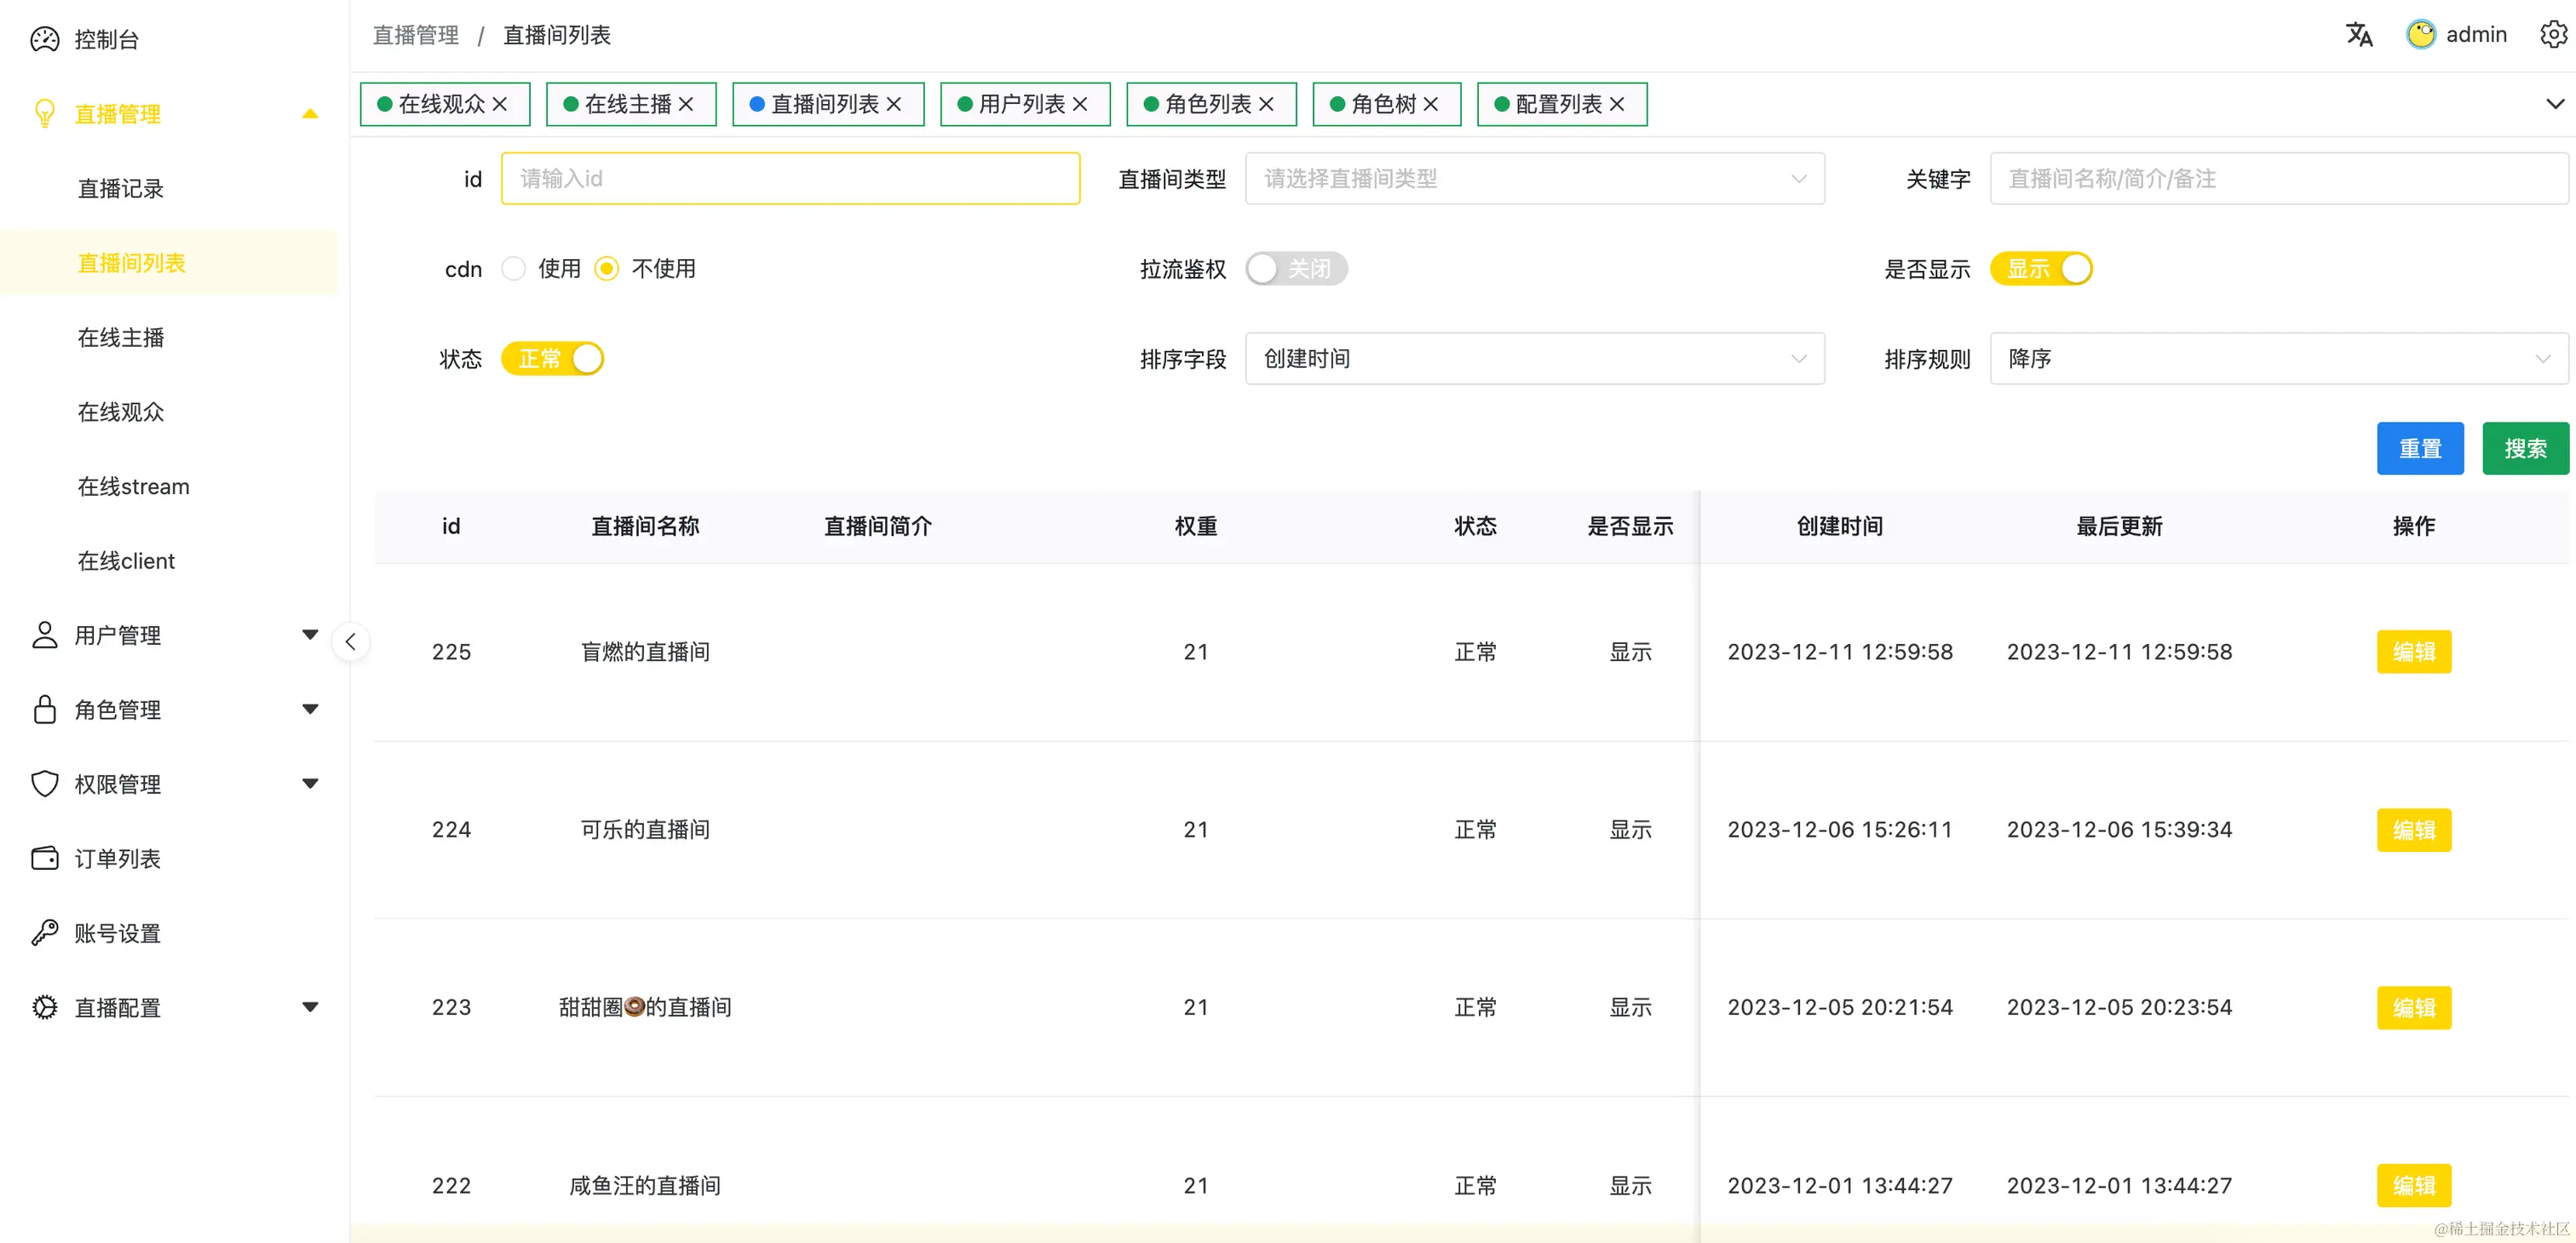Image resolution: width=2576 pixels, height=1243 pixels.
Task: Focus the id input field
Action: pos(790,179)
